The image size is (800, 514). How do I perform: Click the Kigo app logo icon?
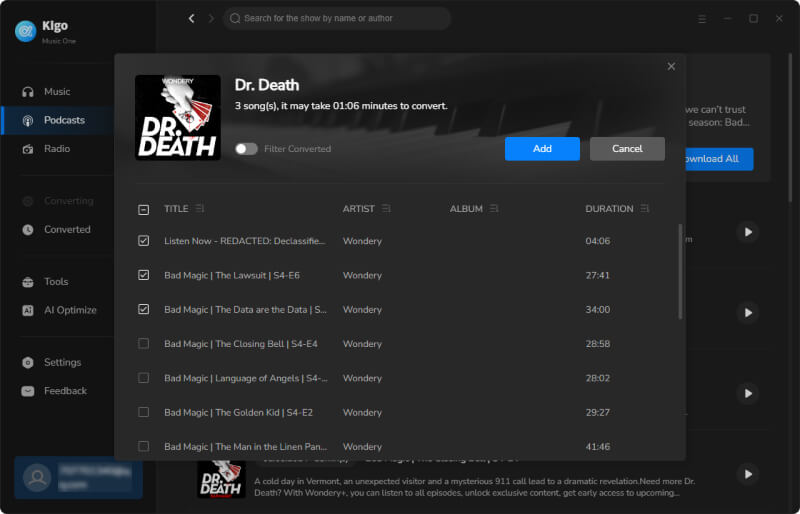point(26,31)
